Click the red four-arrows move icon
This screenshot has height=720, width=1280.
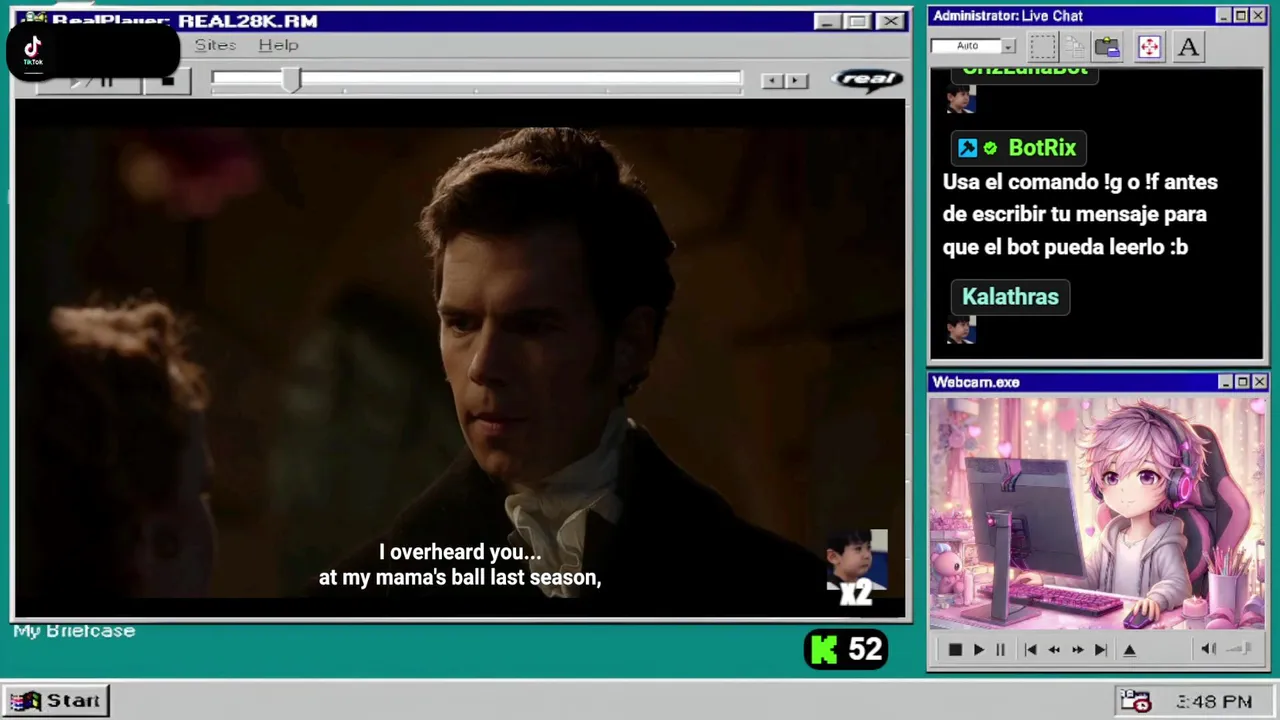tap(1149, 46)
